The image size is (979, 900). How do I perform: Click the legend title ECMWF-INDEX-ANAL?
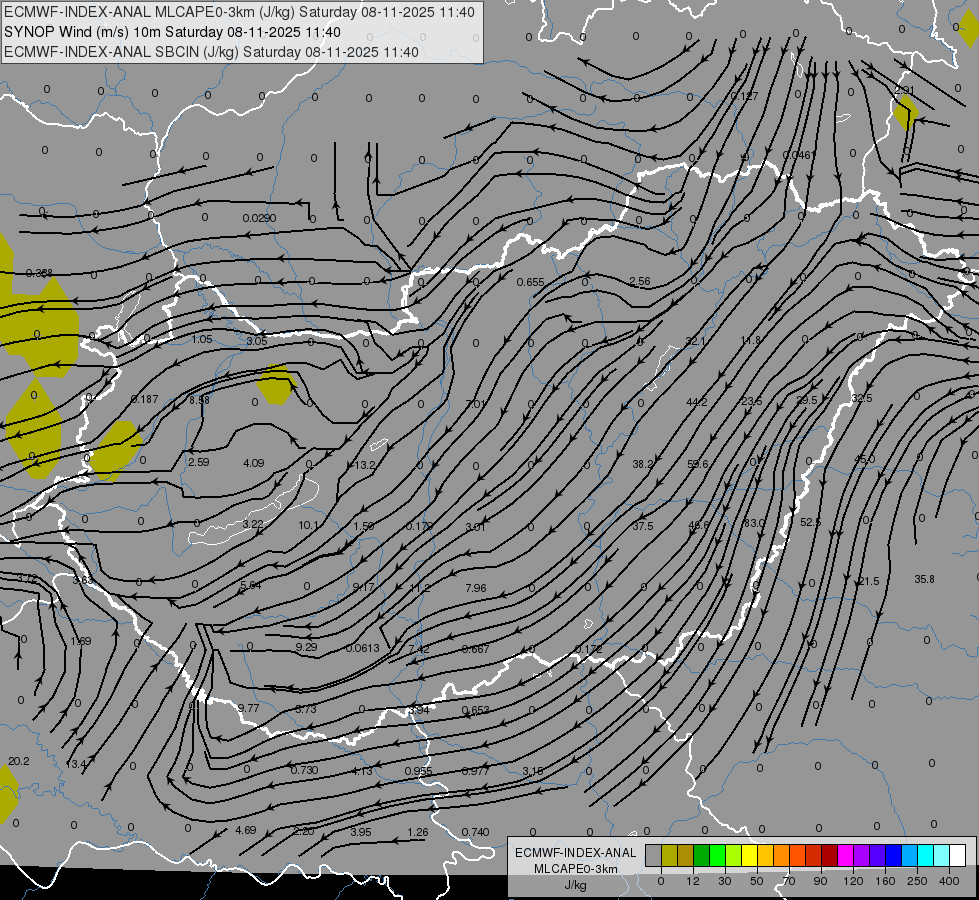[576, 853]
